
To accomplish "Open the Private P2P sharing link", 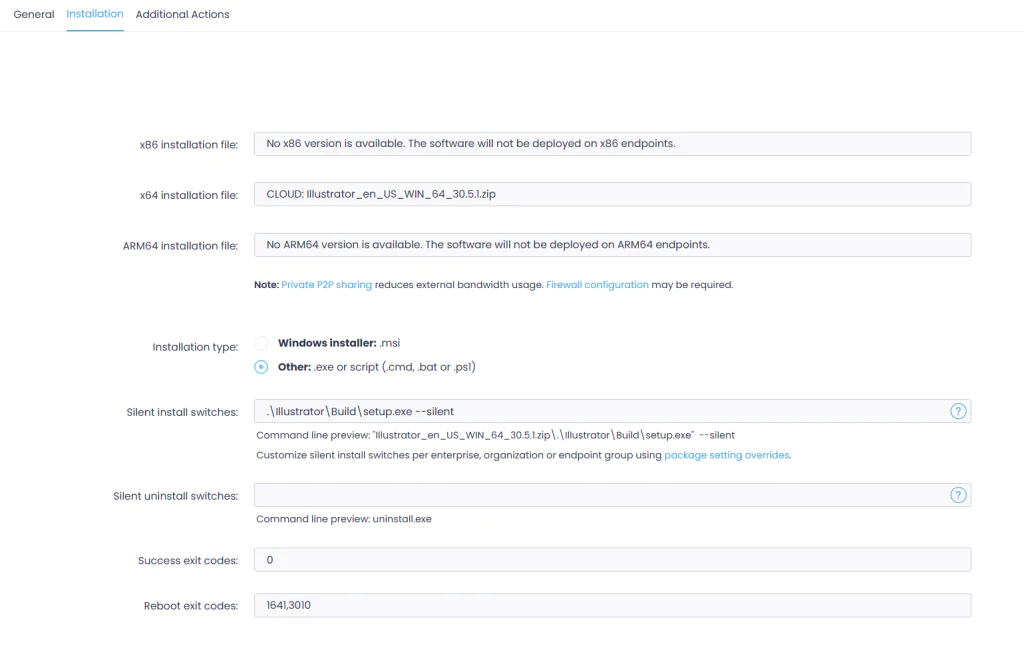I will [327, 285].
